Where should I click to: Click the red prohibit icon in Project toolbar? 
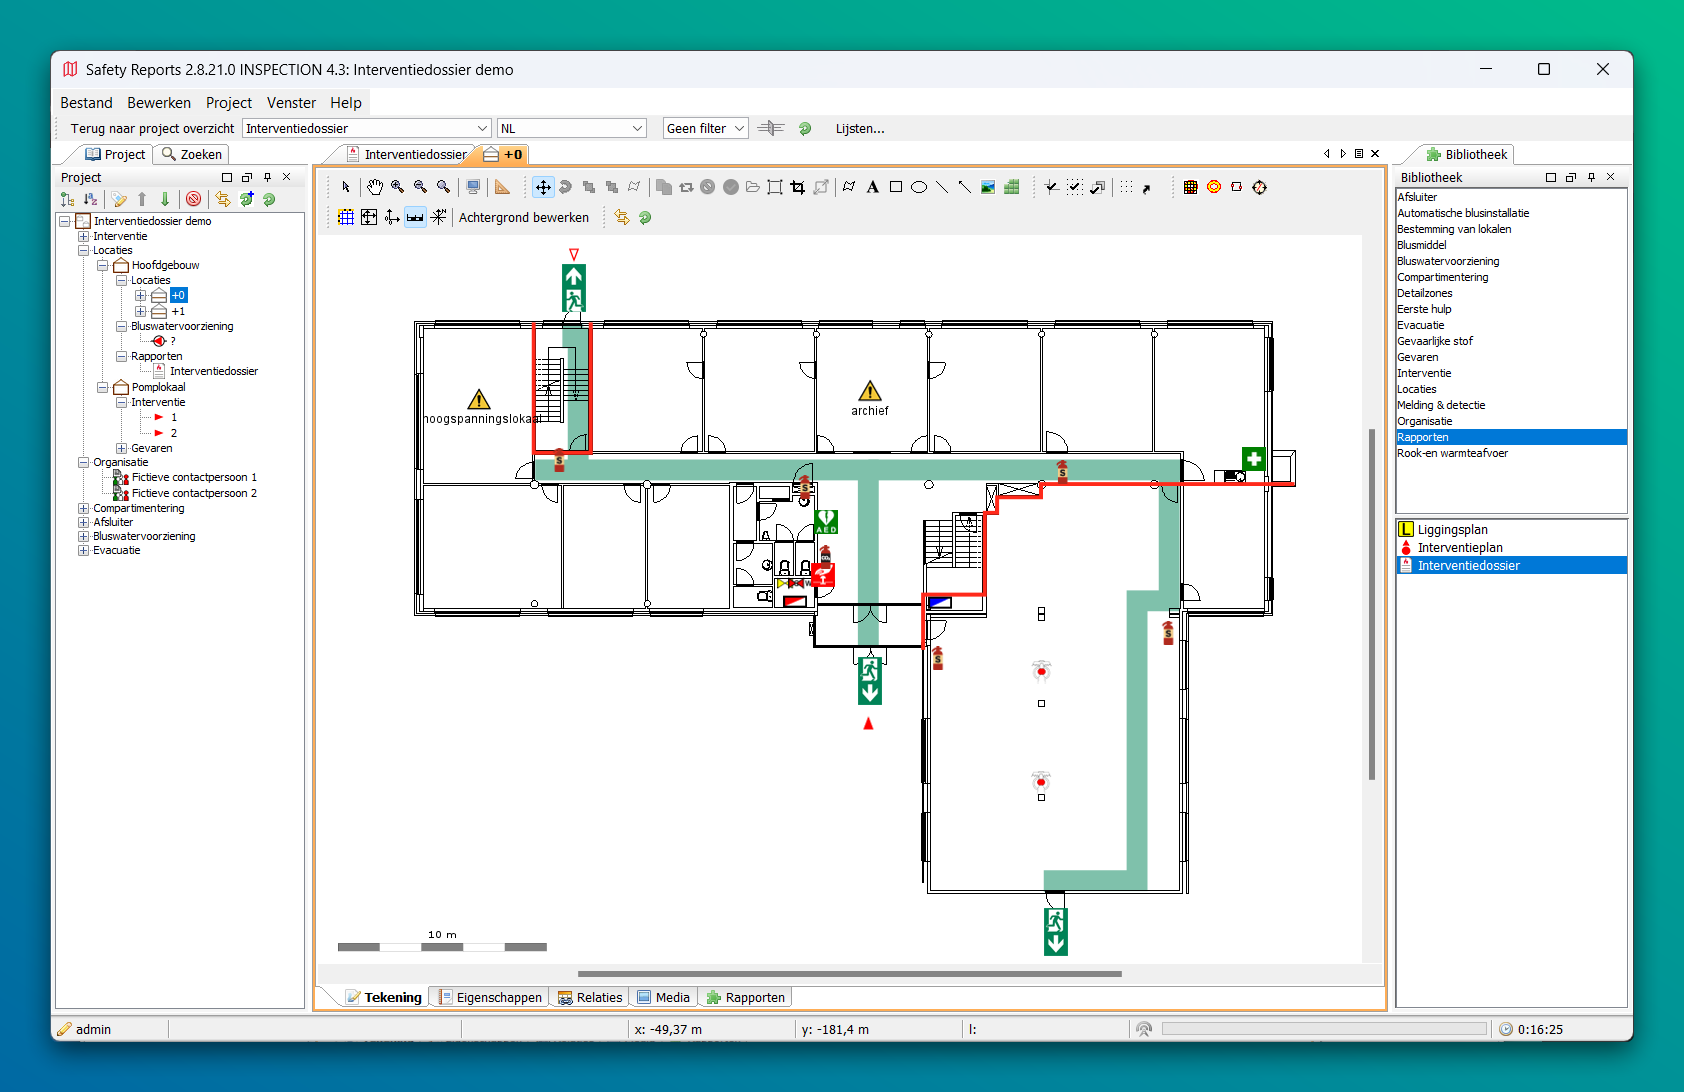pyautogui.click(x=194, y=200)
